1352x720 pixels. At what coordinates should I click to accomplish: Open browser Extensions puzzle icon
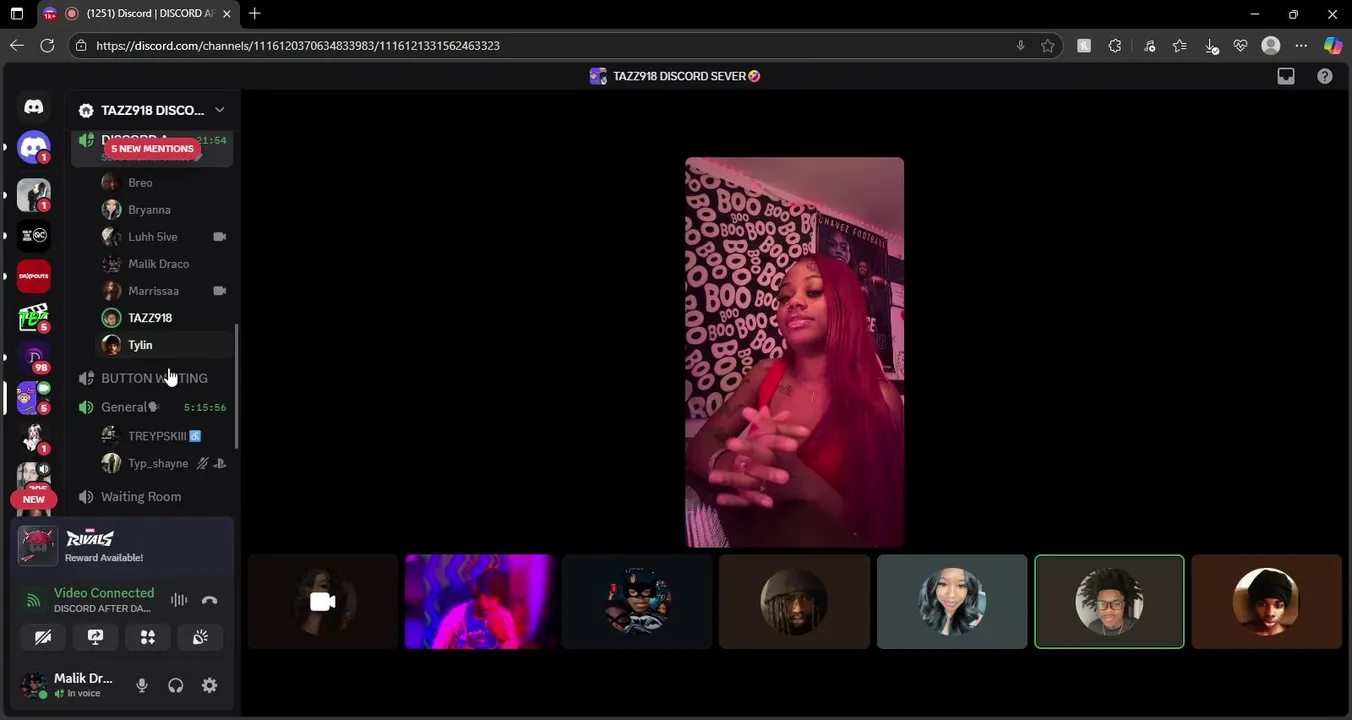click(x=1115, y=45)
